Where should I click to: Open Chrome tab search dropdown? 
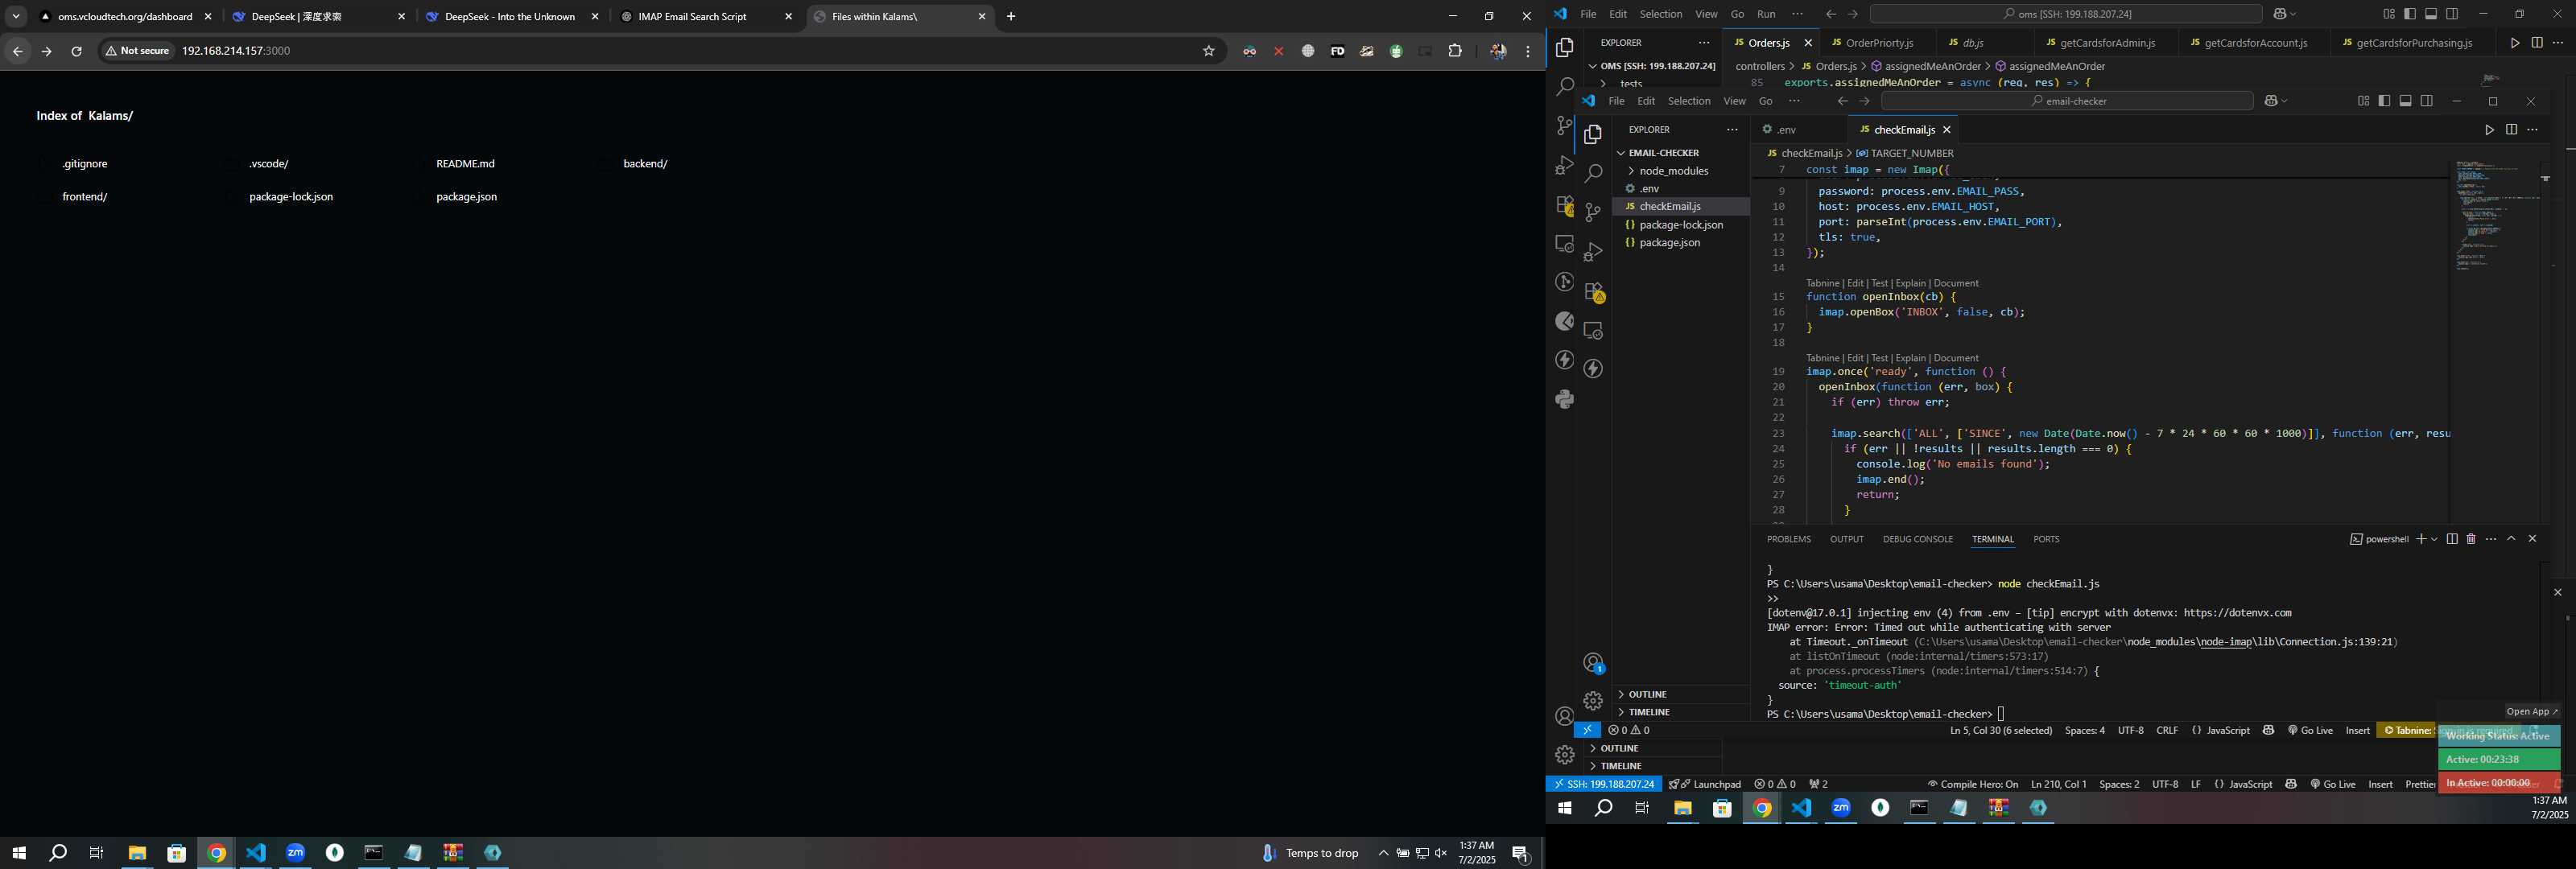click(16, 17)
